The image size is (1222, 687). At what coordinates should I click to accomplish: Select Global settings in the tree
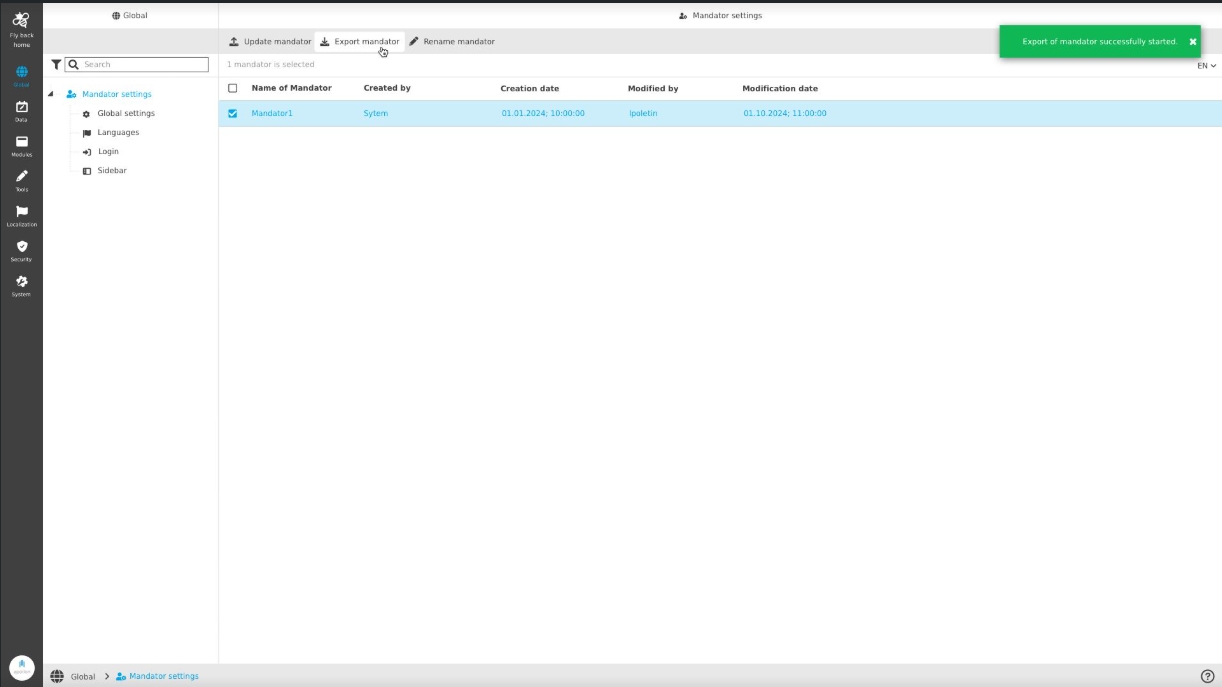pos(126,113)
